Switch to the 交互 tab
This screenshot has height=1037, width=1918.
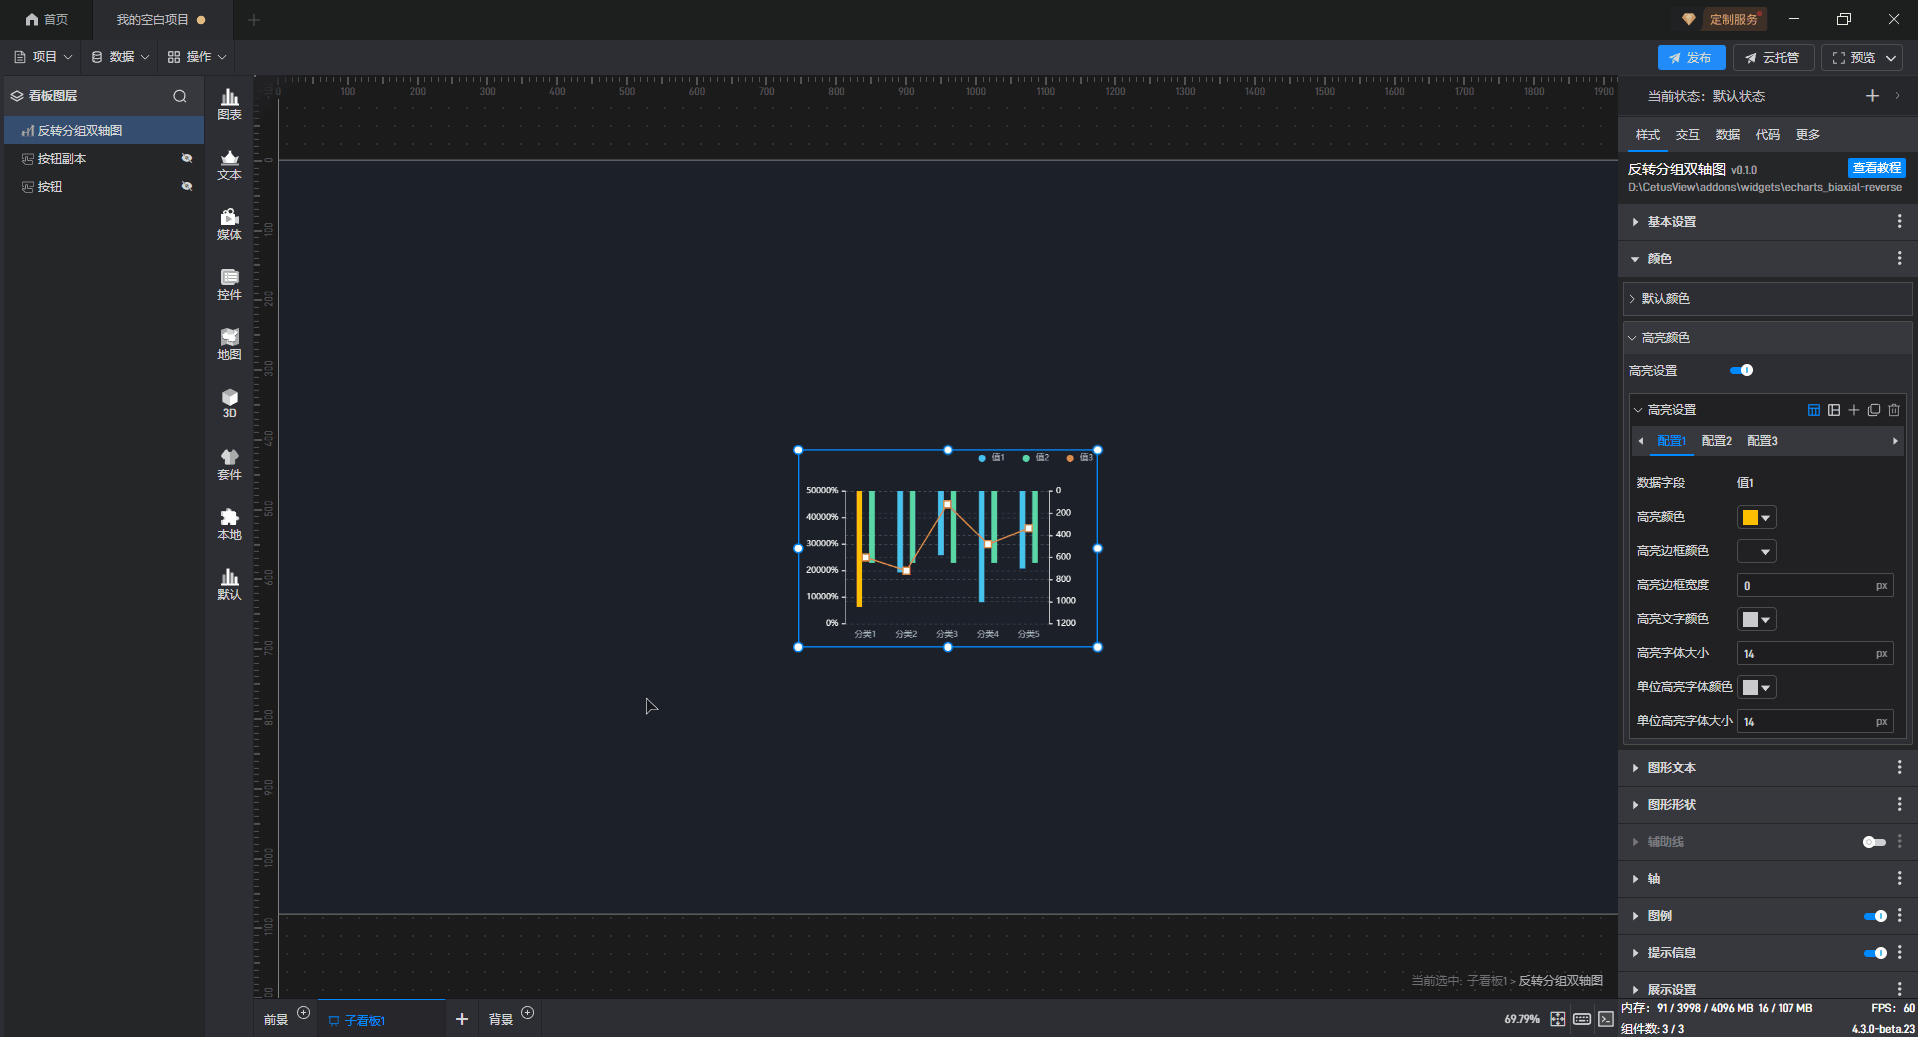[1687, 135]
